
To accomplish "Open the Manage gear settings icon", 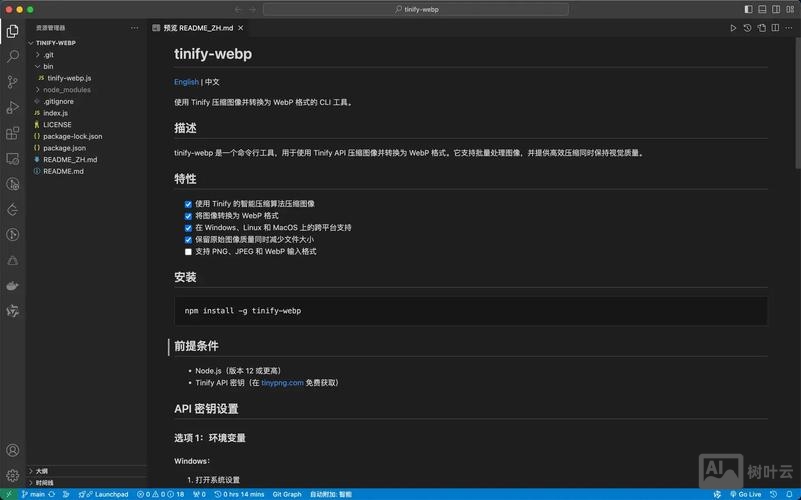I will coord(13,475).
